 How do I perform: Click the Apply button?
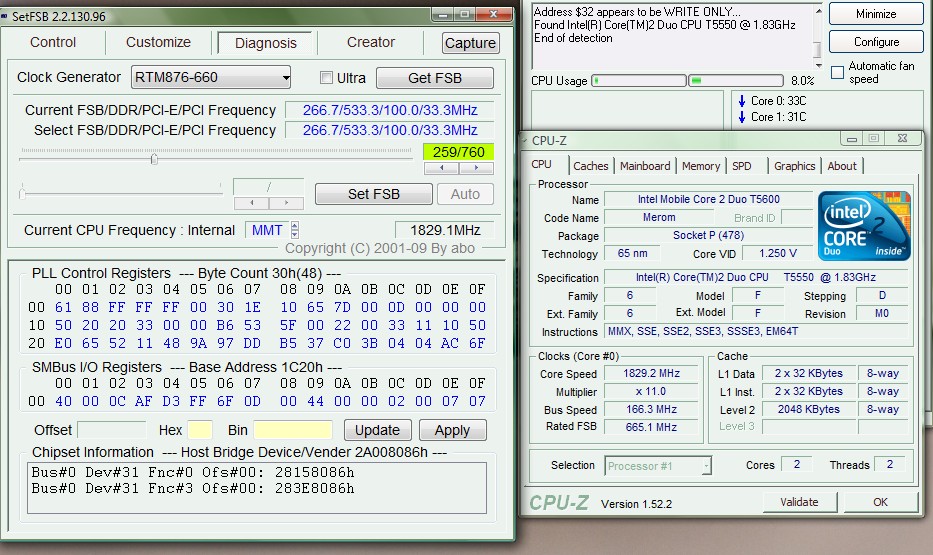coord(452,430)
